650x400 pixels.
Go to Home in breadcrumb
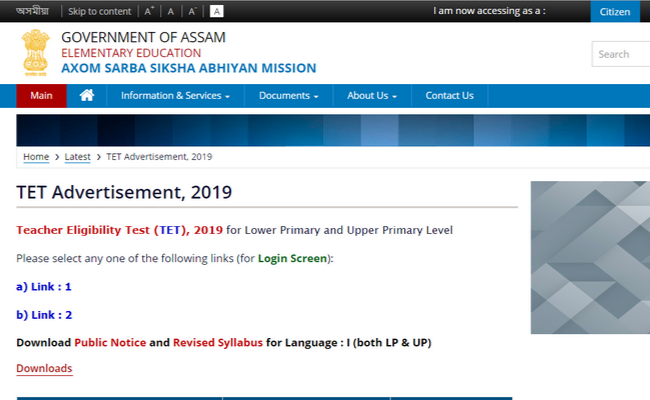[36, 157]
